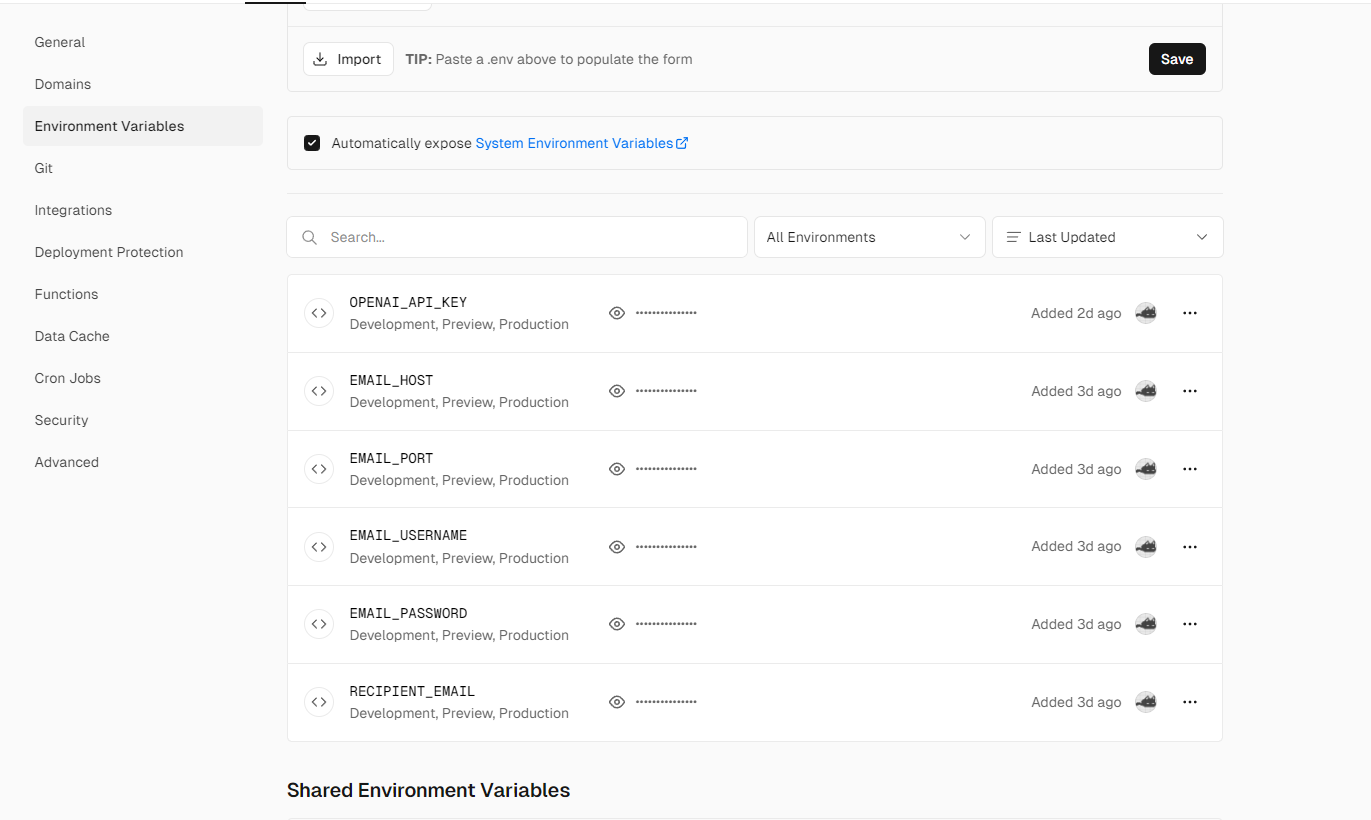Open the Last Updated sort dropdown
This screenshot has height=820, width=1371.
[x=1107, y=237]
